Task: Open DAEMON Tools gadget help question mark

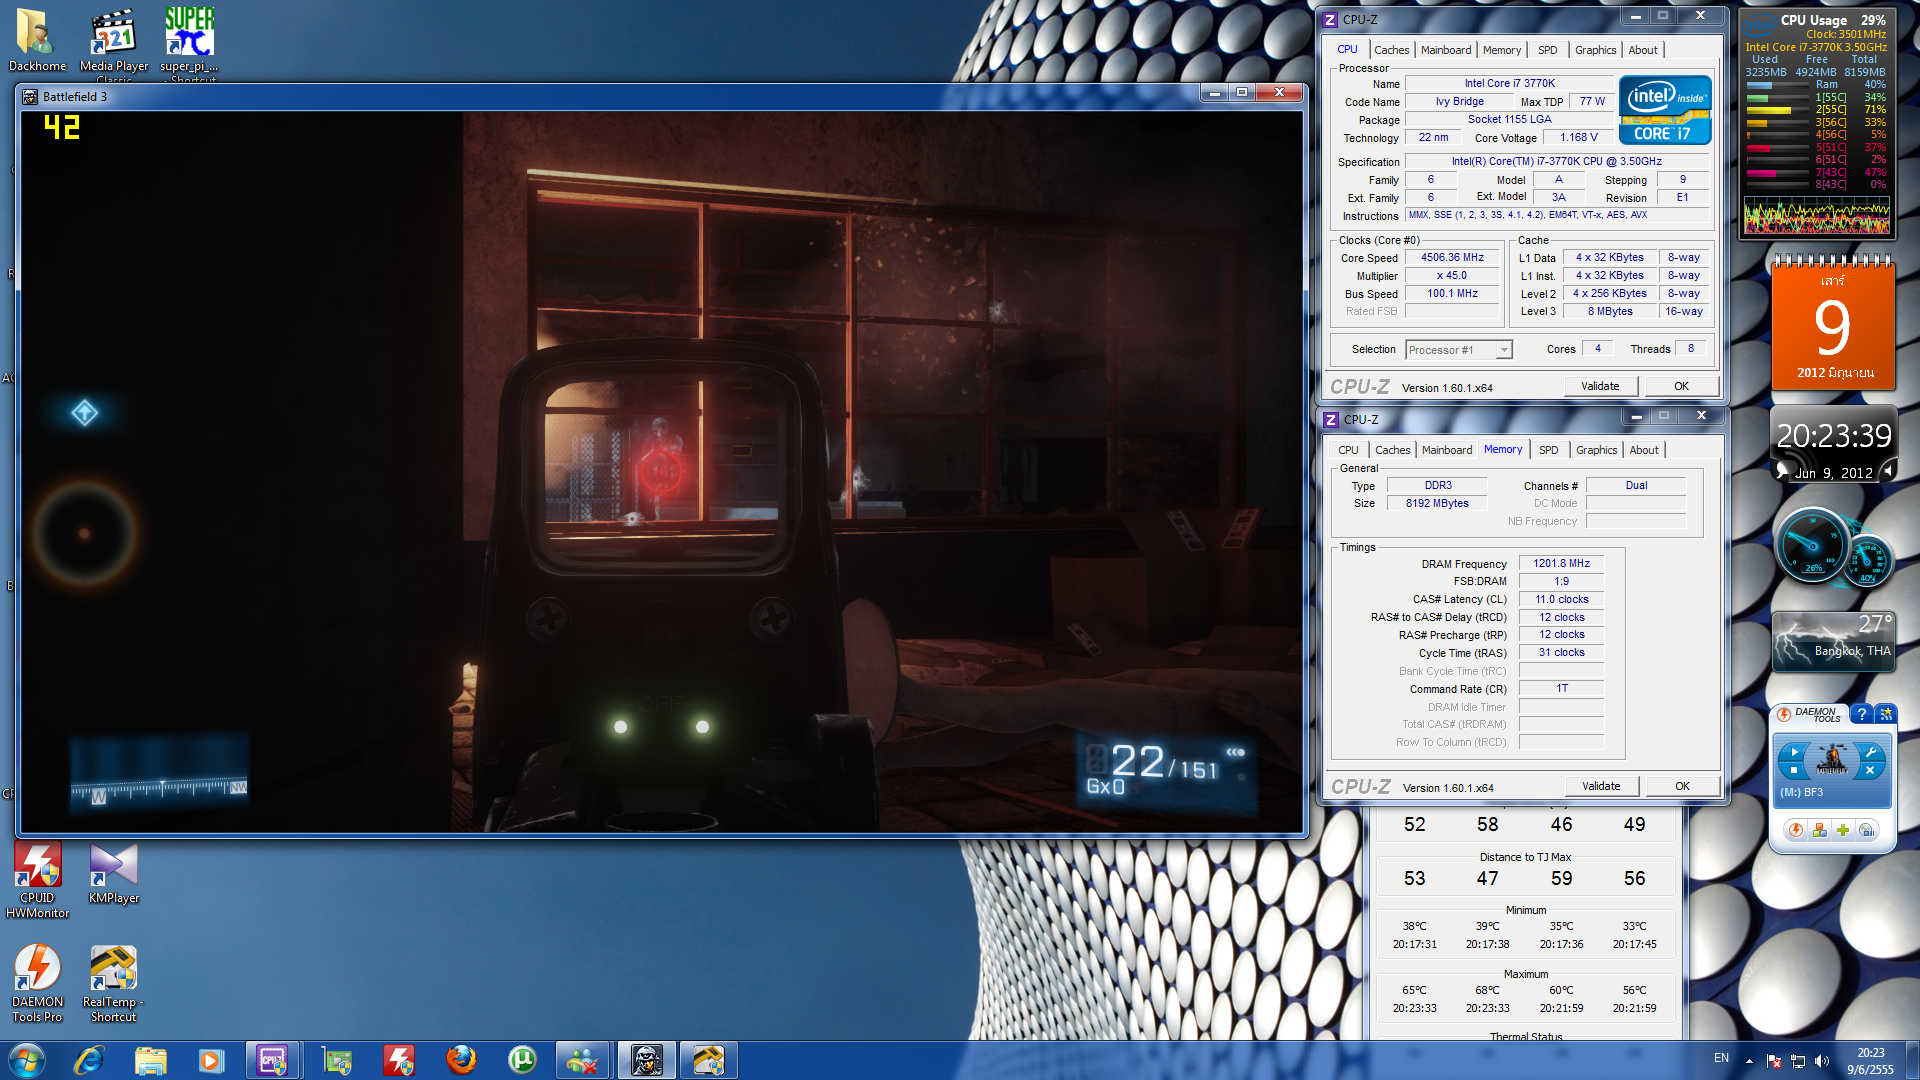Action: coord(1861,714)
